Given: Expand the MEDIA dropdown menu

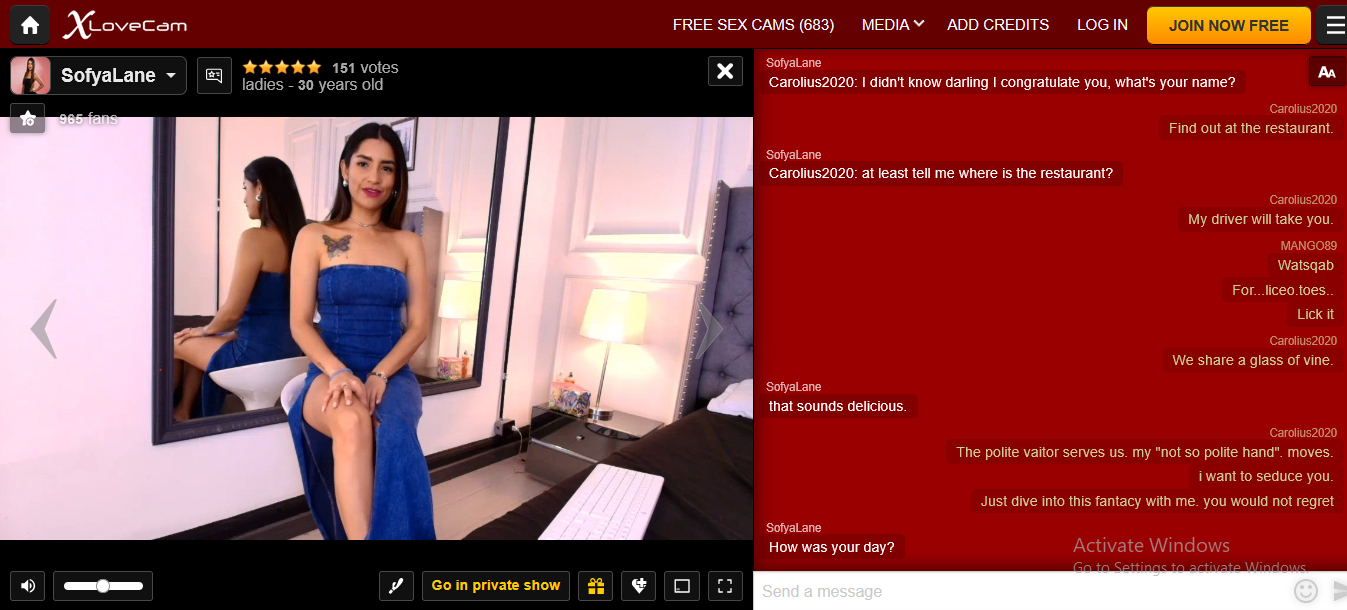Looking at the screenshot, I should tap(892, 25).
